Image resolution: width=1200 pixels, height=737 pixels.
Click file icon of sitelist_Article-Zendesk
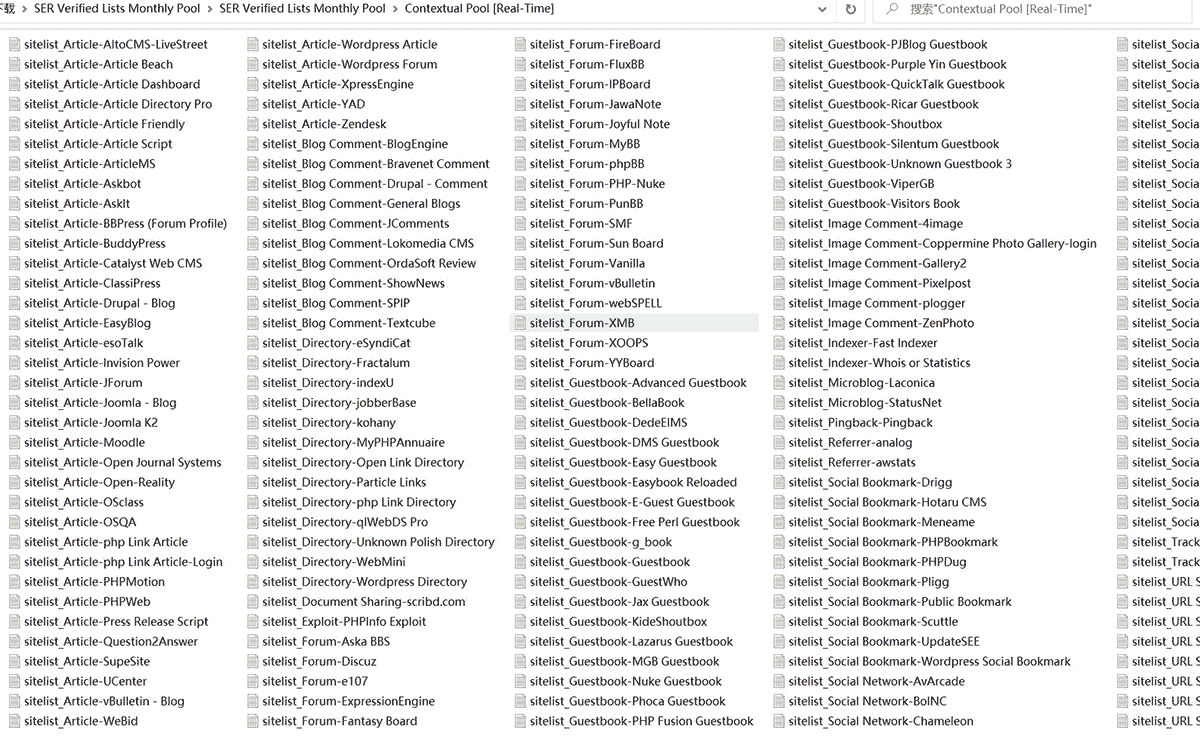click(x=252, y=124)
